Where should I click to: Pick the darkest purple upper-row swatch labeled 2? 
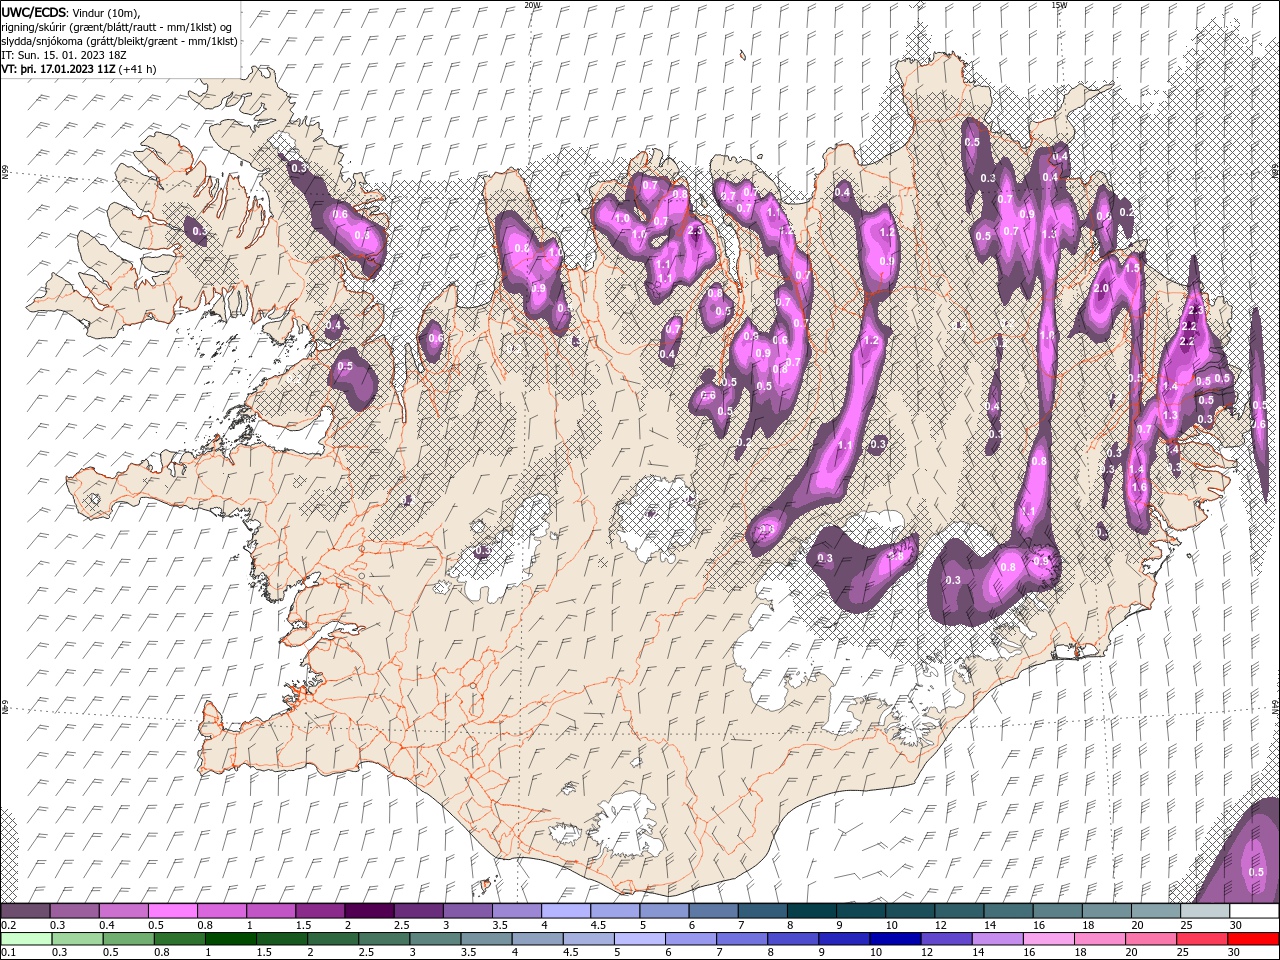pyautogui.click(x=369, y=911)
